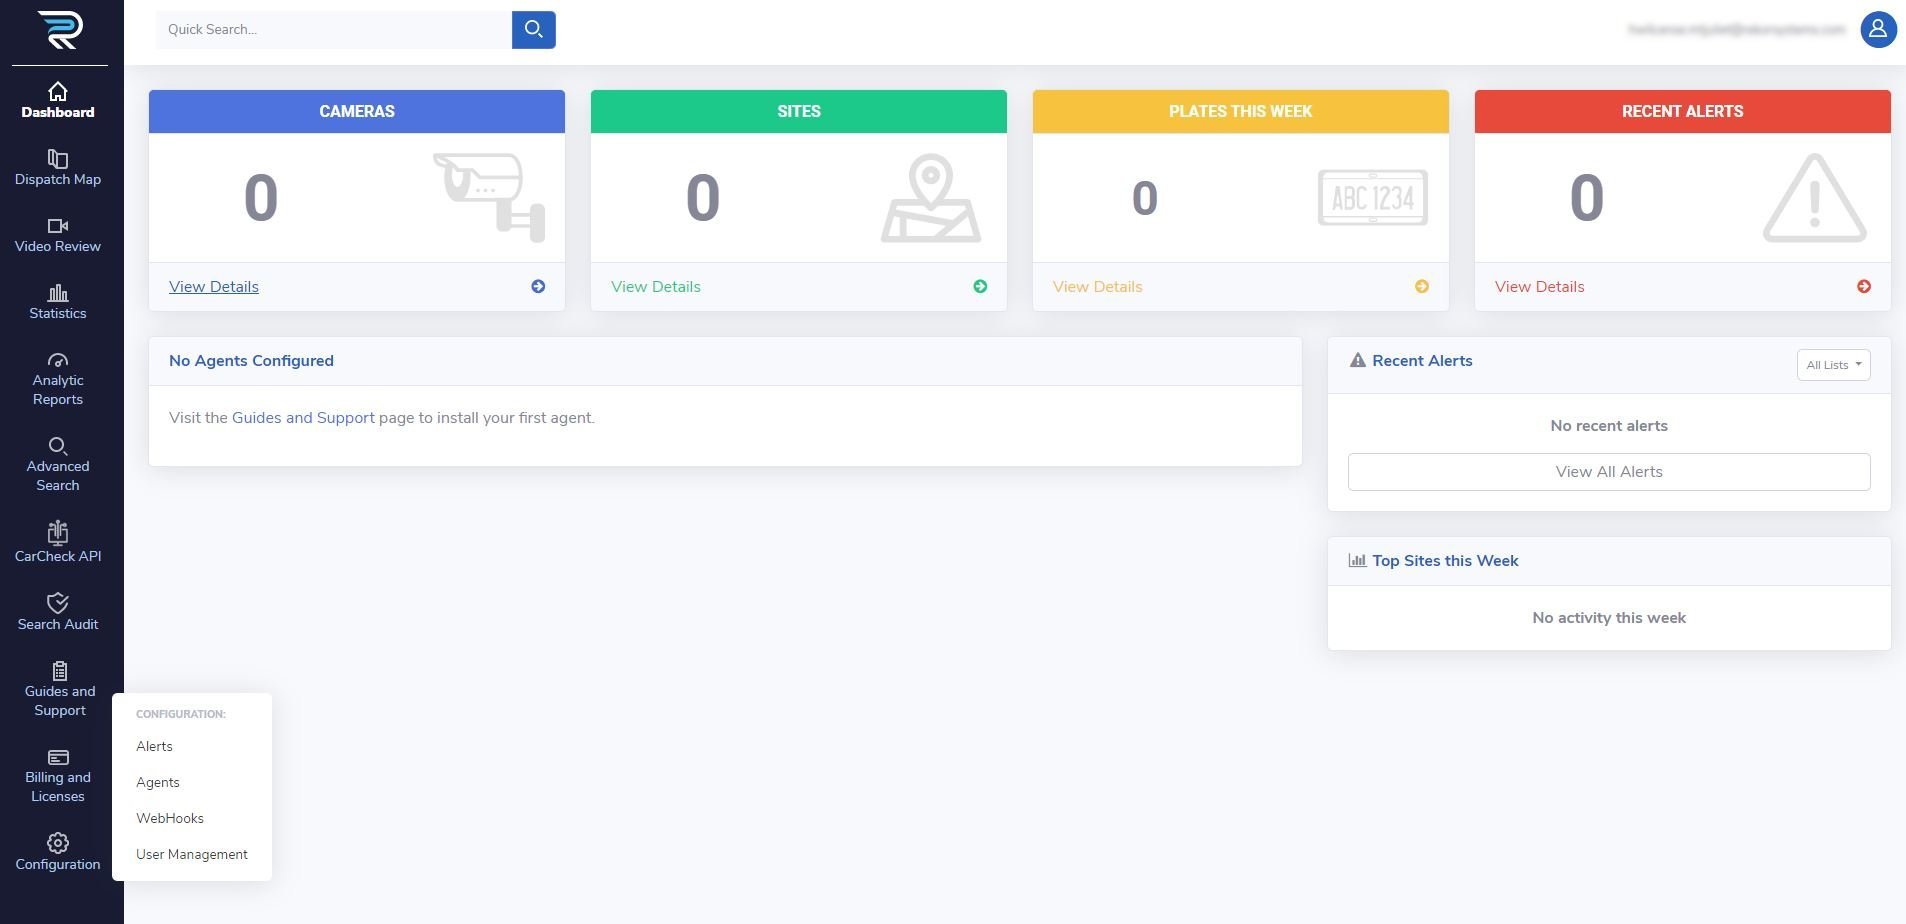Open Dispatch Map from the sidebar
Viewport: 1906px width, 924px height.
pyautogui.click(x=58, y=168)
